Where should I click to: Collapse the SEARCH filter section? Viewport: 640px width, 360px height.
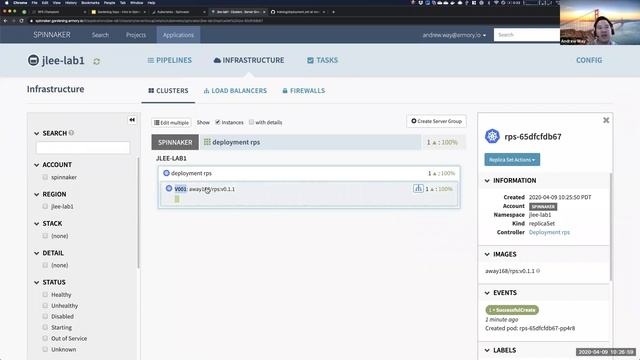click(37, 133)
